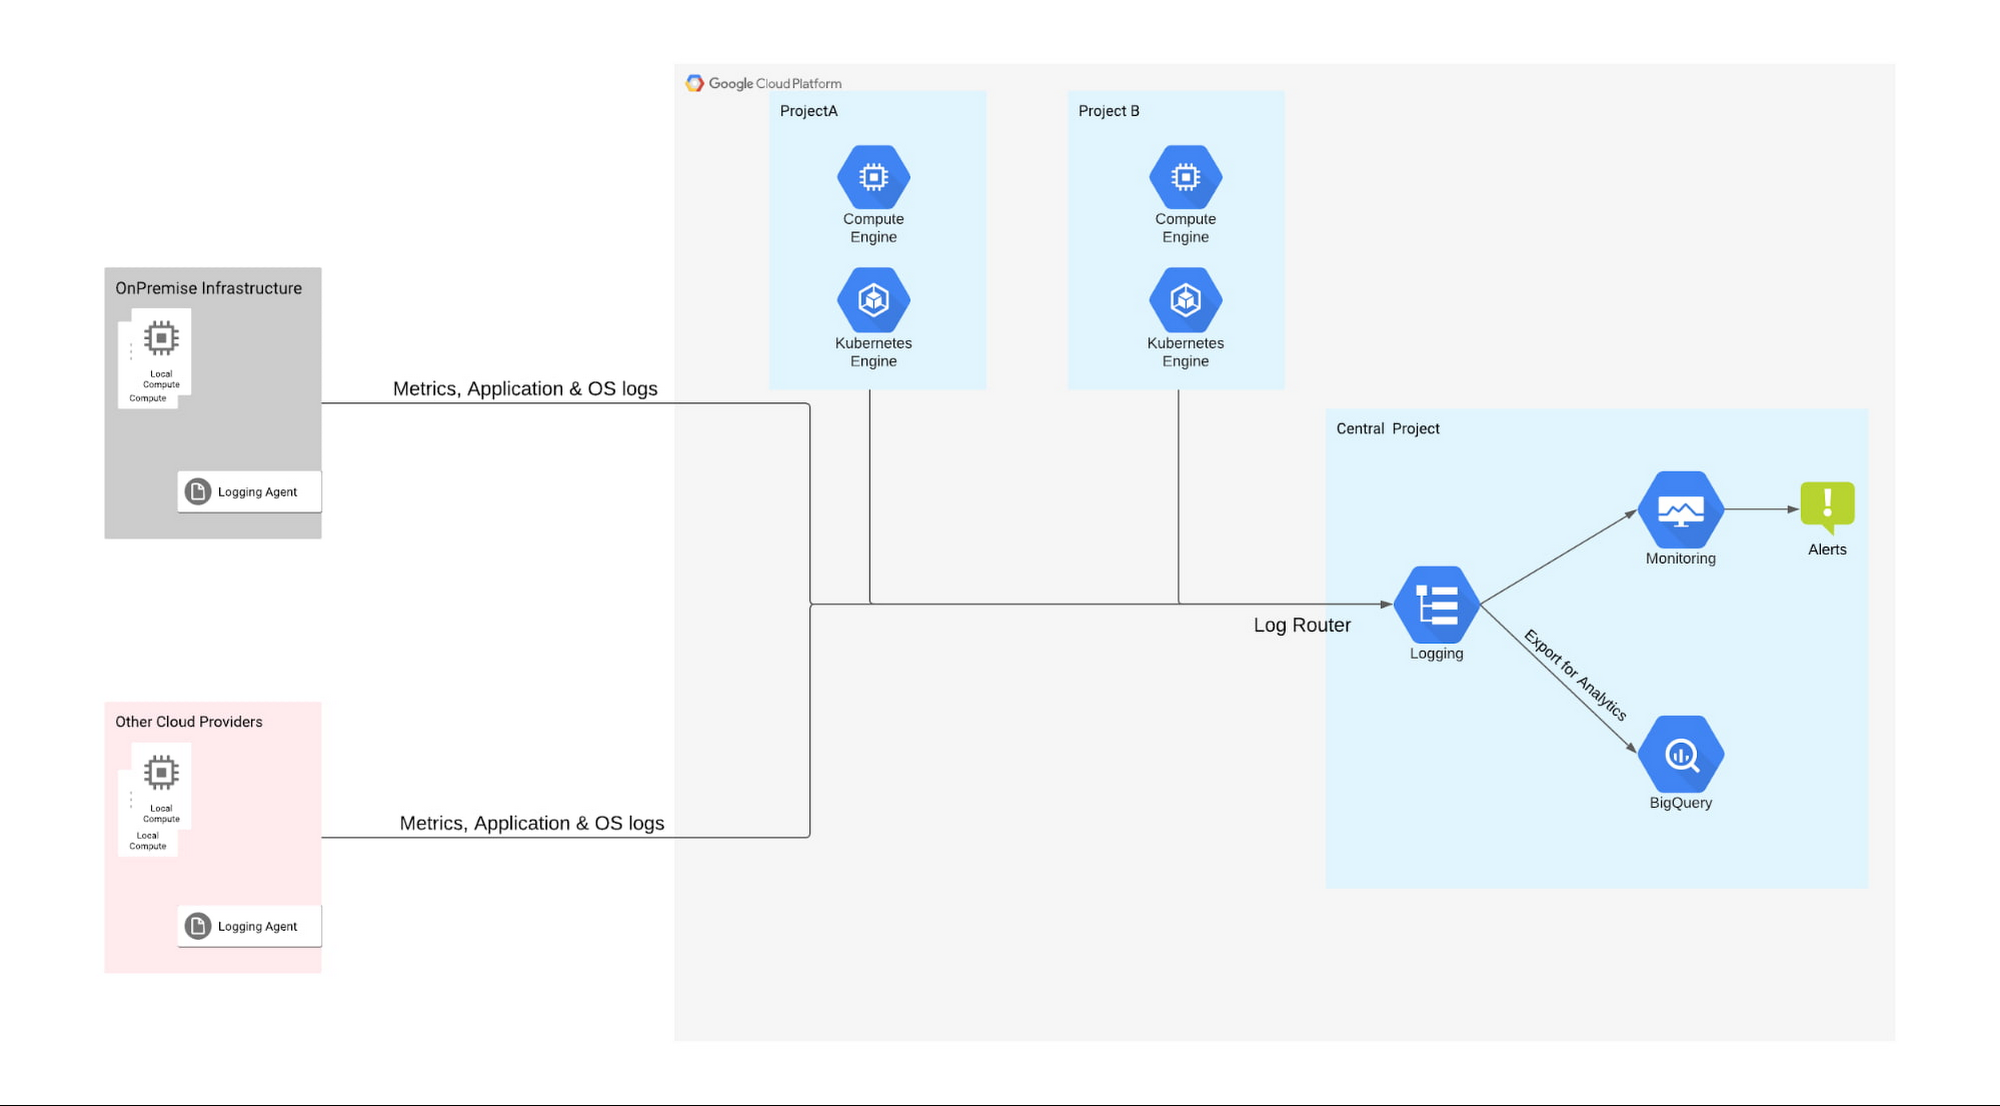Click the Export for Analytics arrow label
Screen dimensions: 2000x1106
pyautogui.click(x=1576, y=674)
